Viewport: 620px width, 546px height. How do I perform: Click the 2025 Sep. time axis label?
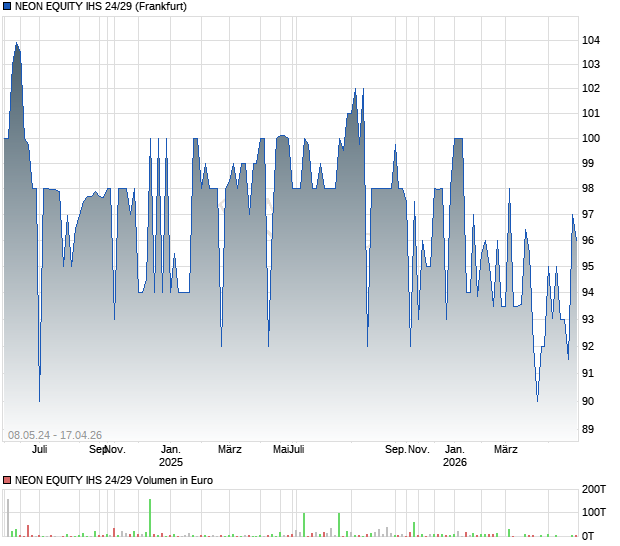click(x=395, y=450)
